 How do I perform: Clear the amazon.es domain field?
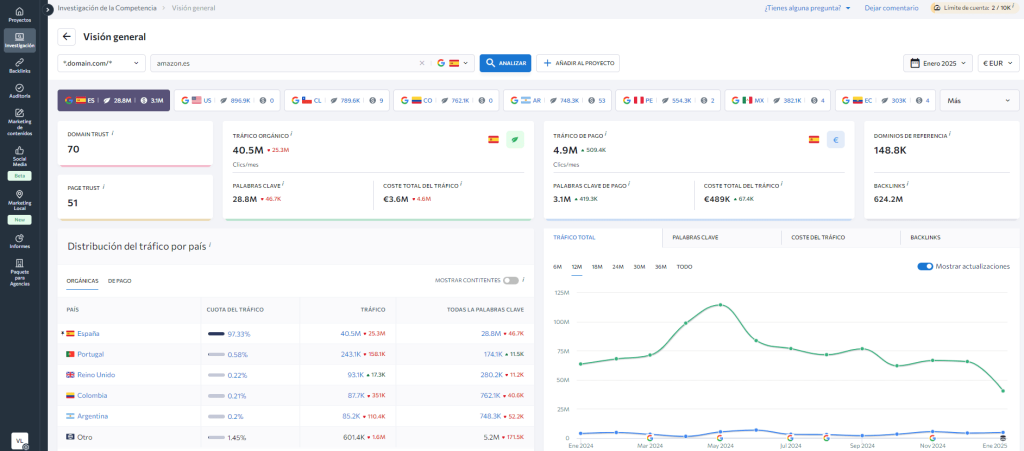(422, 63)
